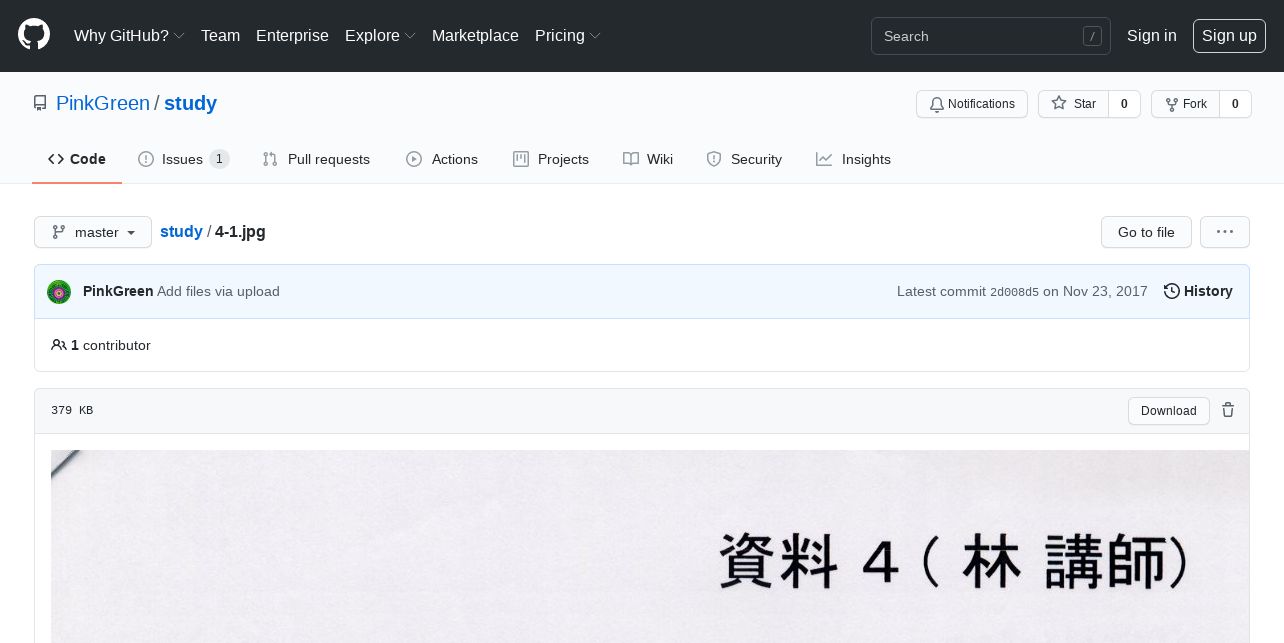
Task: Click the Issues count badge 1
Action: [x=219, y=159]
